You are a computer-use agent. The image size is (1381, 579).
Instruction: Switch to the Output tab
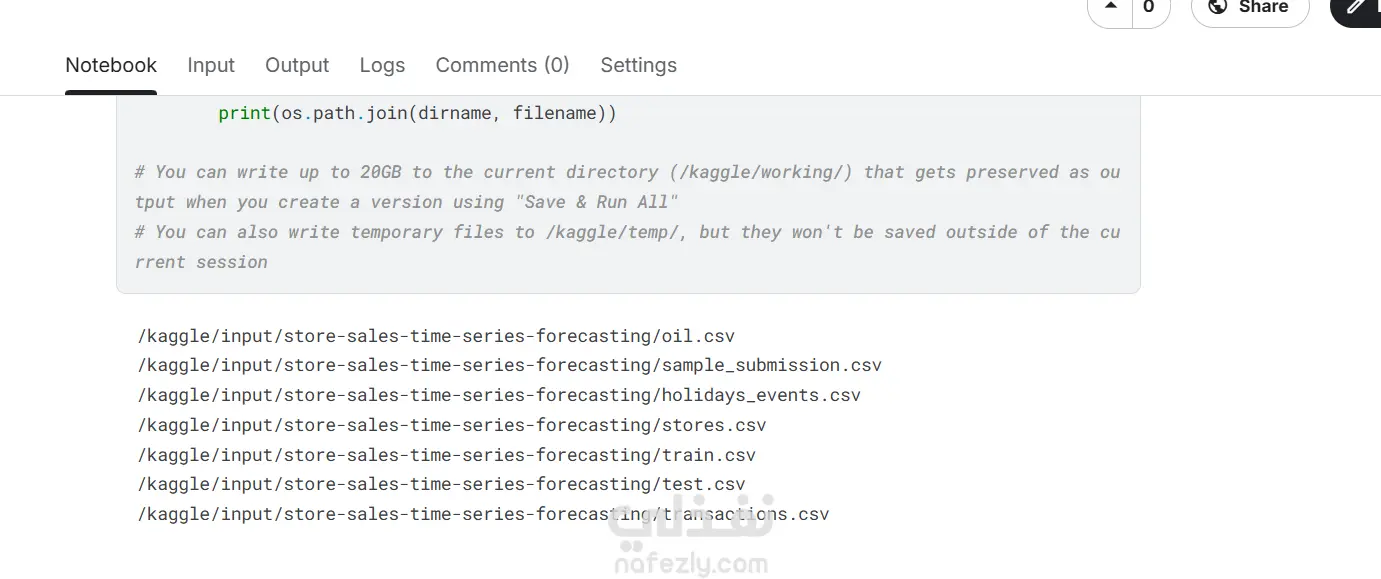pyautogui.click(x=297, y=65)
